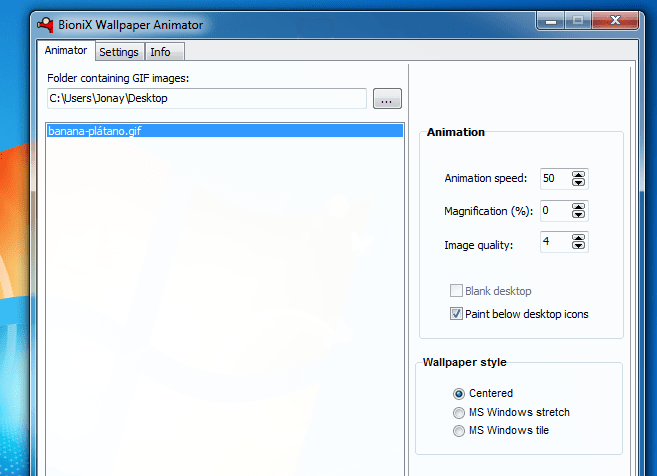Screen dimensions: 657x476
Task: Increase Magnification with up arrow
Action: coord(578,207)
